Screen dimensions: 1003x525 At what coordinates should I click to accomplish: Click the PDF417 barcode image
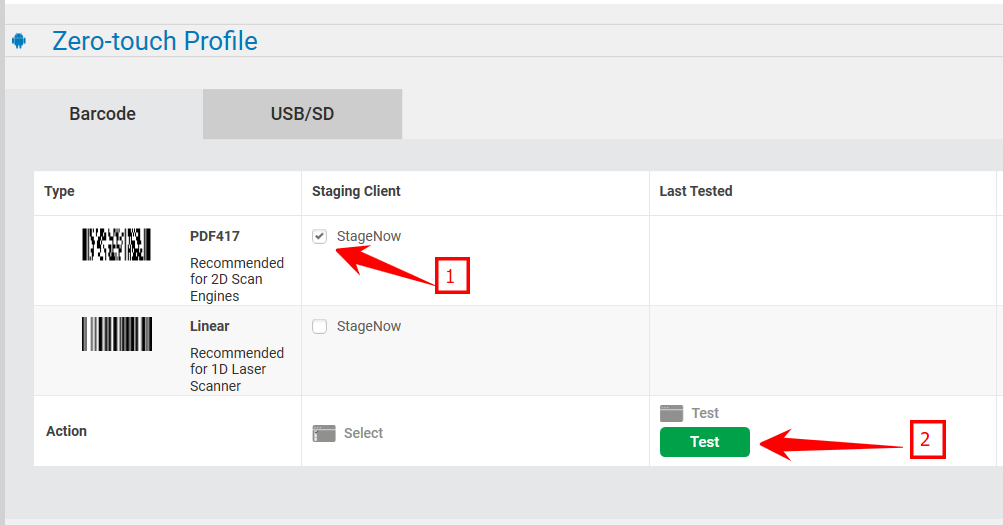pos(116,245)
